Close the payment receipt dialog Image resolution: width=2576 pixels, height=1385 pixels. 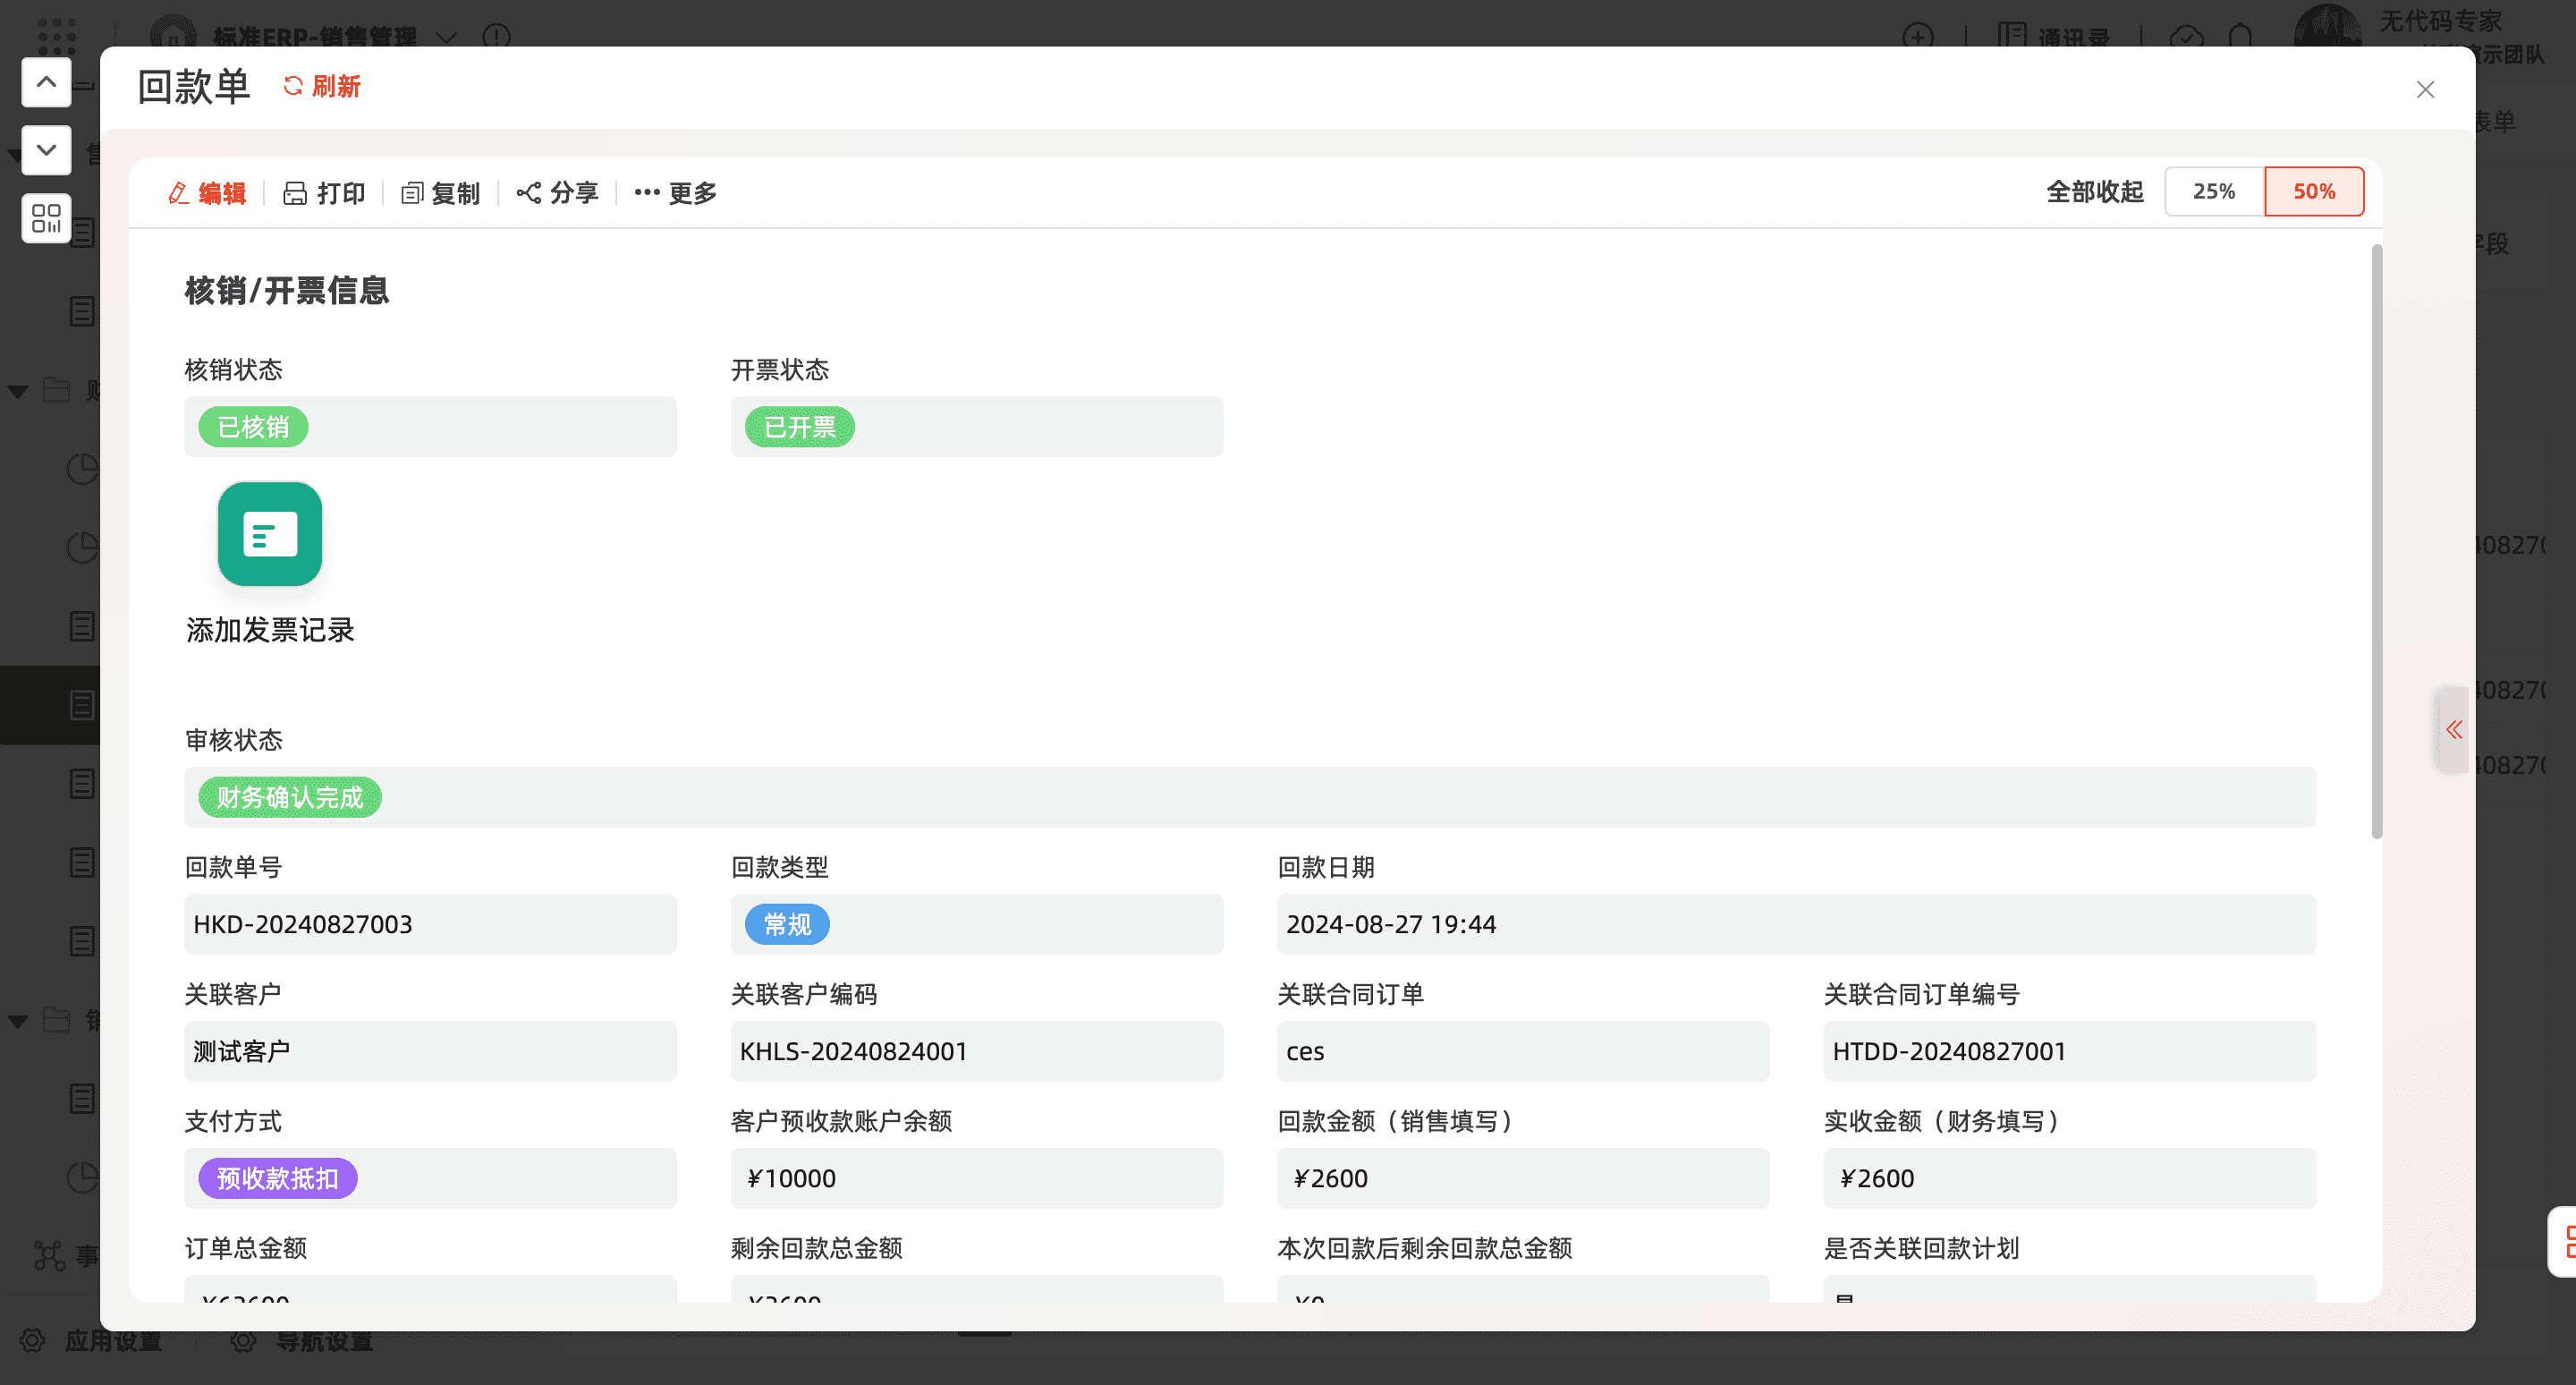2425,90
